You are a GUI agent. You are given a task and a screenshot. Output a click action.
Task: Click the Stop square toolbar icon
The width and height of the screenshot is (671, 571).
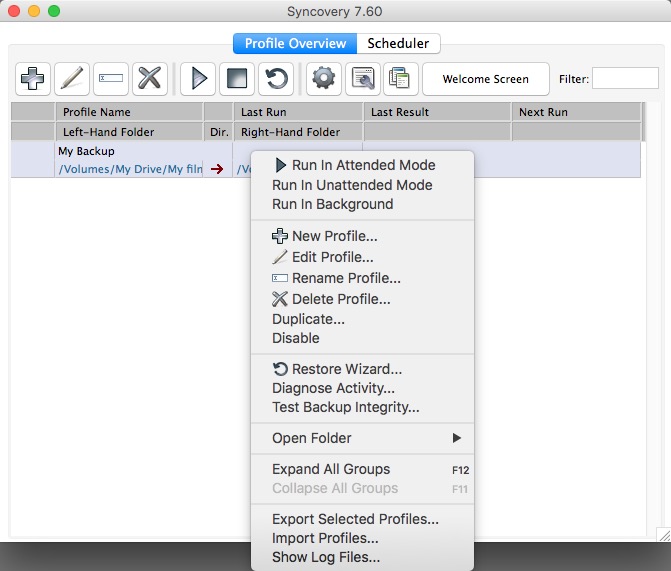(x=237, y=79)
